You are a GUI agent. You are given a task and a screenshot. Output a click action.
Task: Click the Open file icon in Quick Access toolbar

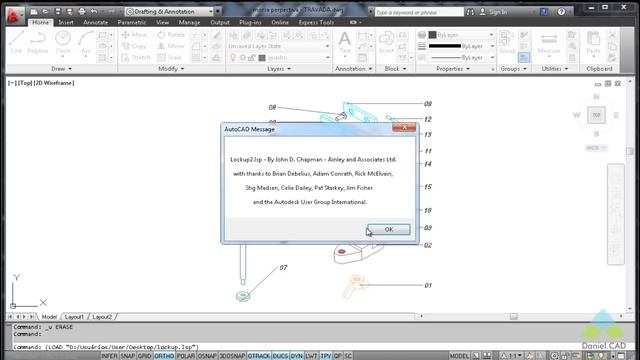(45, 11)
